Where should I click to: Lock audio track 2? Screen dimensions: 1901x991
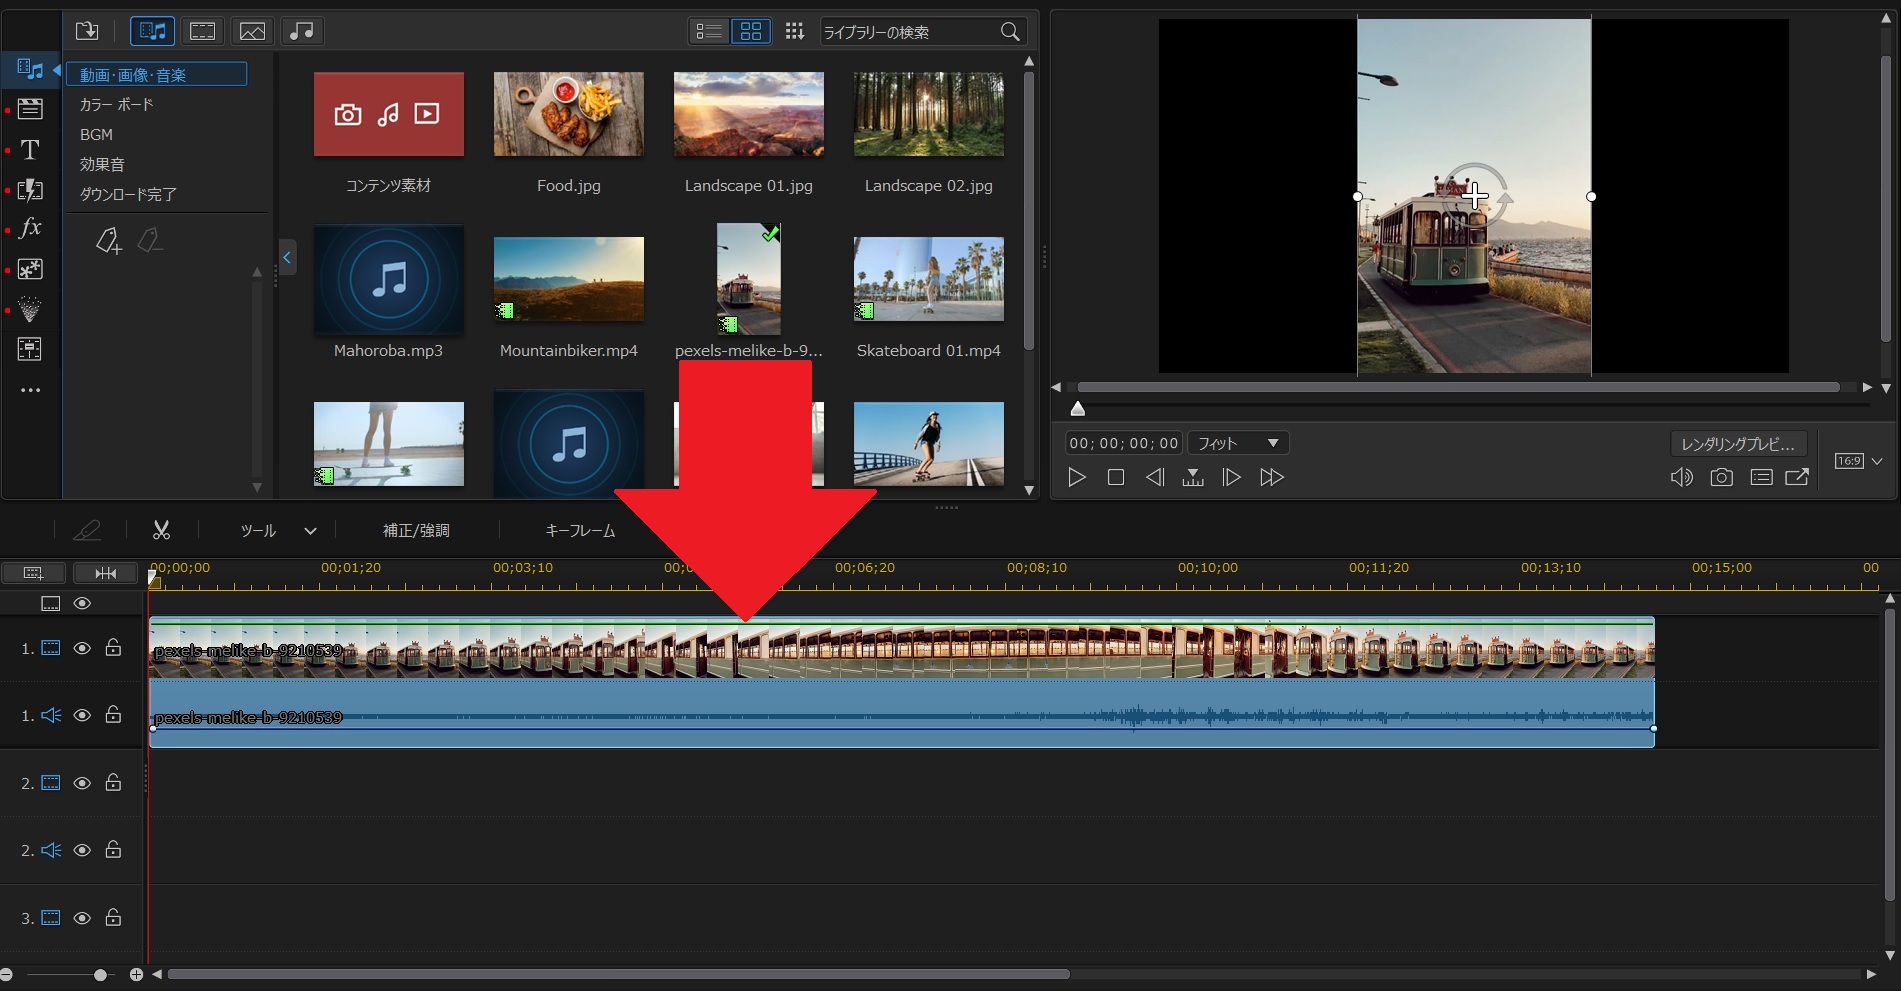coord(113,849)
